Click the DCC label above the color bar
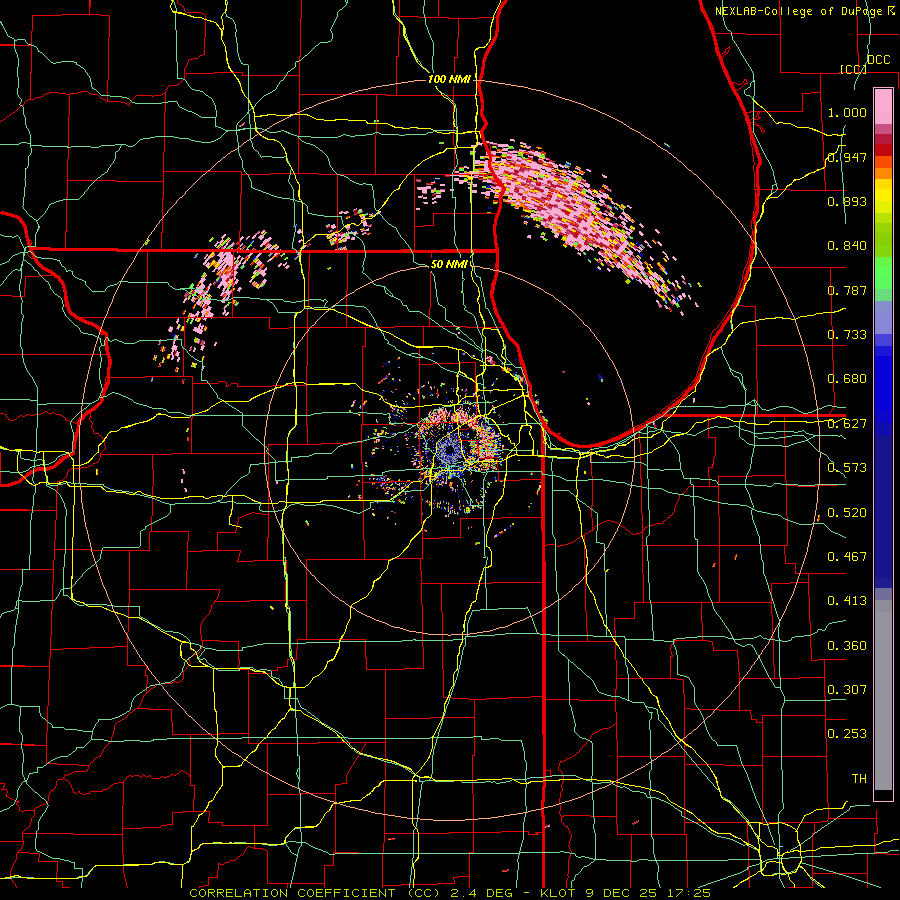This screenshot has height=900, width=900. (x=878, y=60)
